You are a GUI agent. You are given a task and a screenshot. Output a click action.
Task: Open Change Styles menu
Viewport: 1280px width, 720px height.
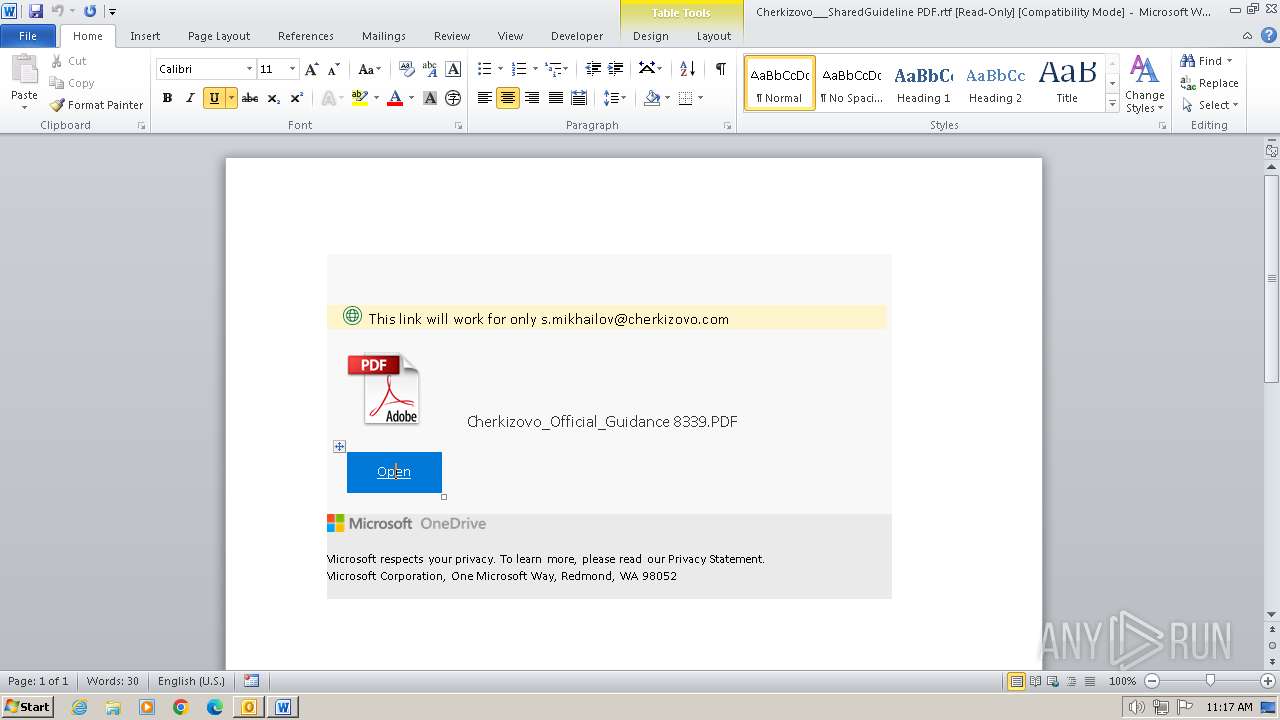pos(1144,84)
